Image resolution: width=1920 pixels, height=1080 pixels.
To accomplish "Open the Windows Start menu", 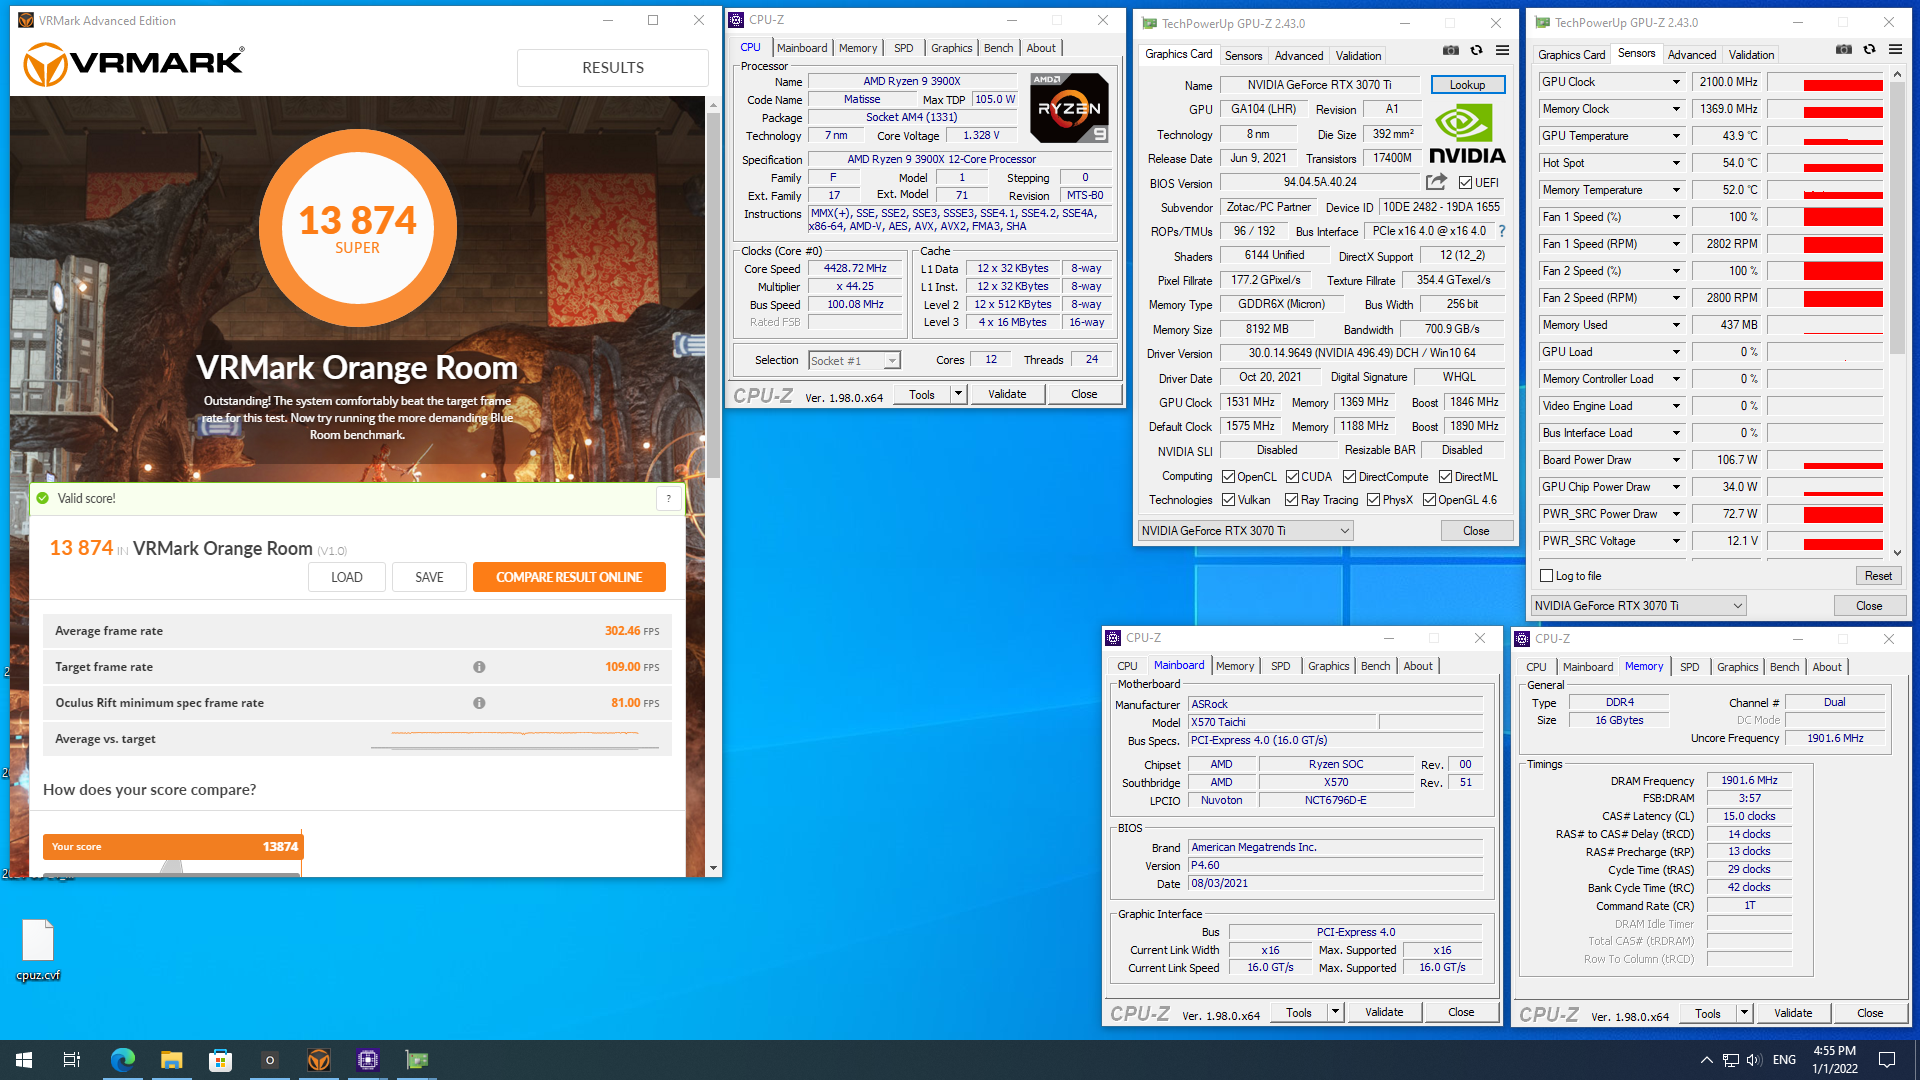I will click(x=24, y=1060).
